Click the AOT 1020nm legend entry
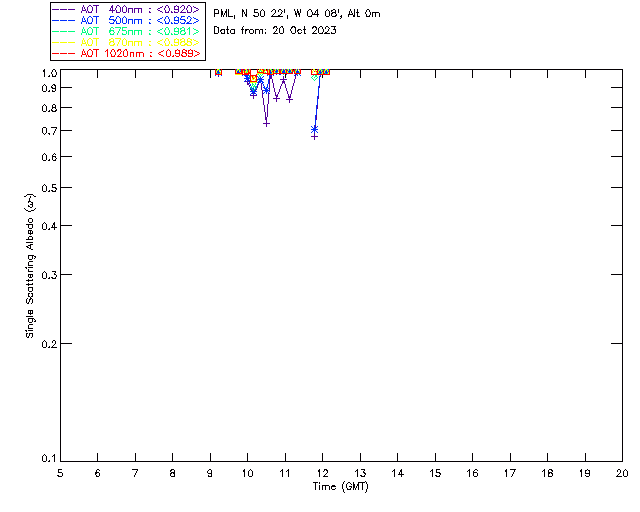 click(x=126, y=53)
